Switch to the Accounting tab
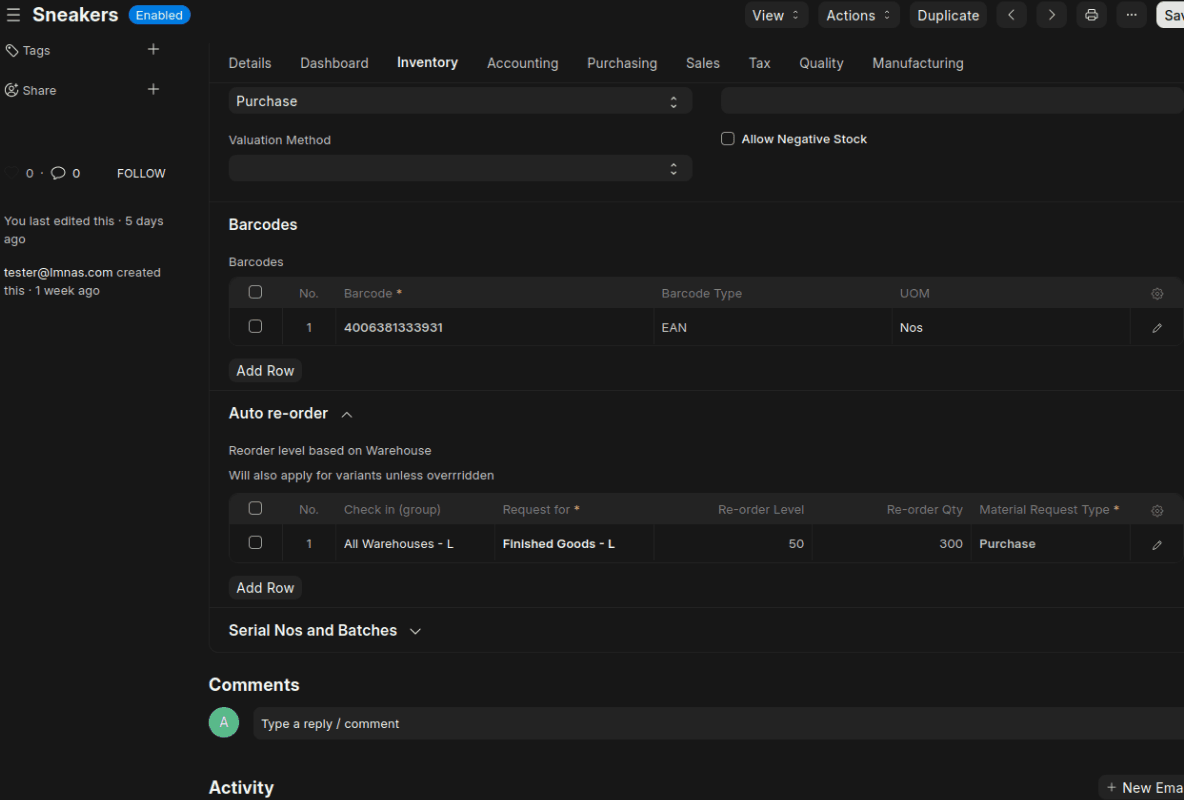Image resolution: width=1184 pixels, height=800 pixels. 522,63
